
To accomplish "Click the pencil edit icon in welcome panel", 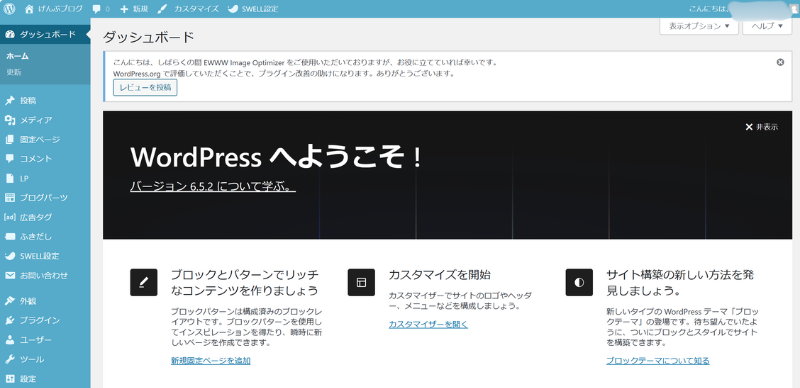I will (143, 282).
